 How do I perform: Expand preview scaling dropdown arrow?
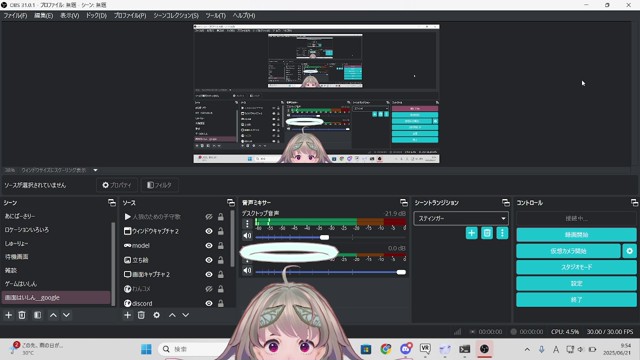pyautogui.click(x=95, y=170)
